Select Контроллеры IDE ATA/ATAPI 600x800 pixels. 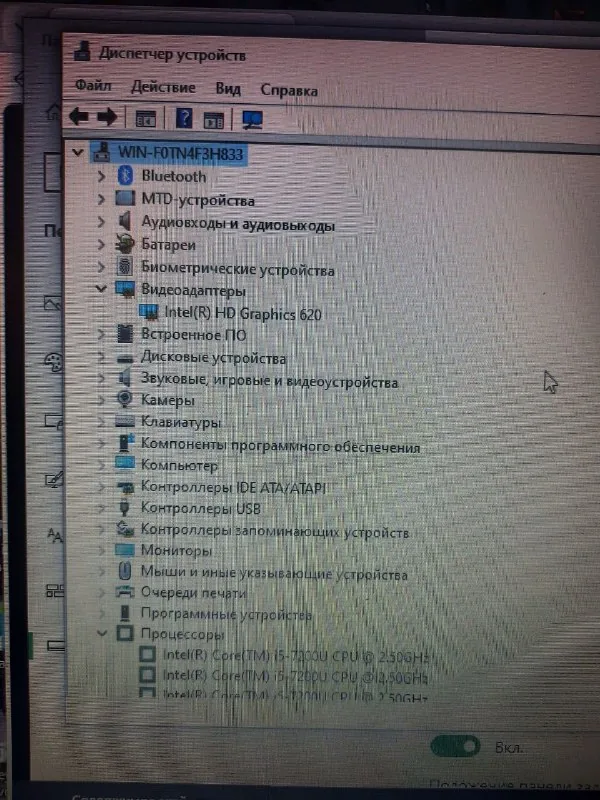pyautogui.click(x=233, y=487)
